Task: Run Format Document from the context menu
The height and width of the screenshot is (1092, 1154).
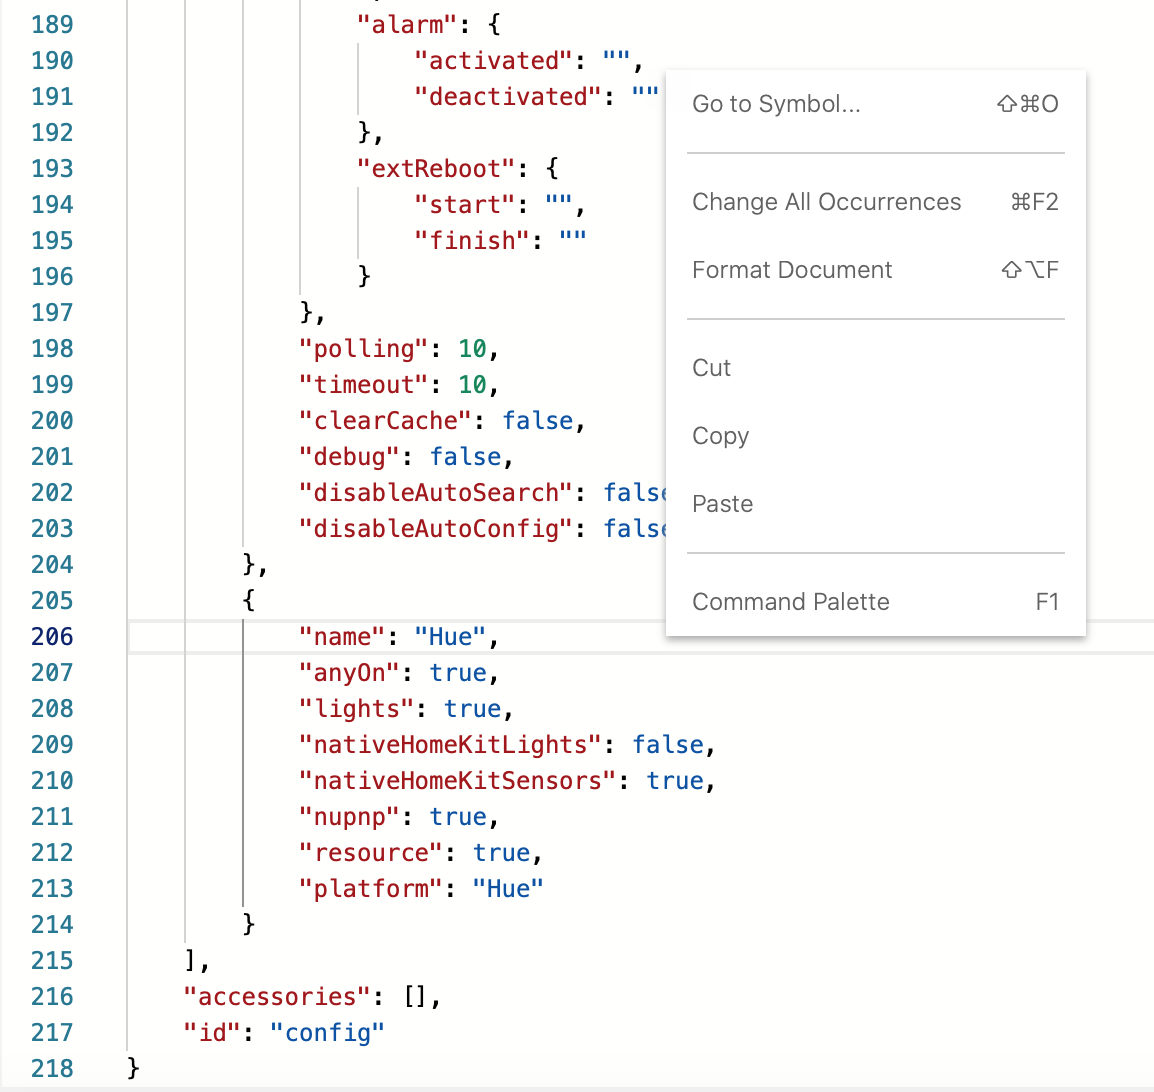Action: [x=792, y=270]
